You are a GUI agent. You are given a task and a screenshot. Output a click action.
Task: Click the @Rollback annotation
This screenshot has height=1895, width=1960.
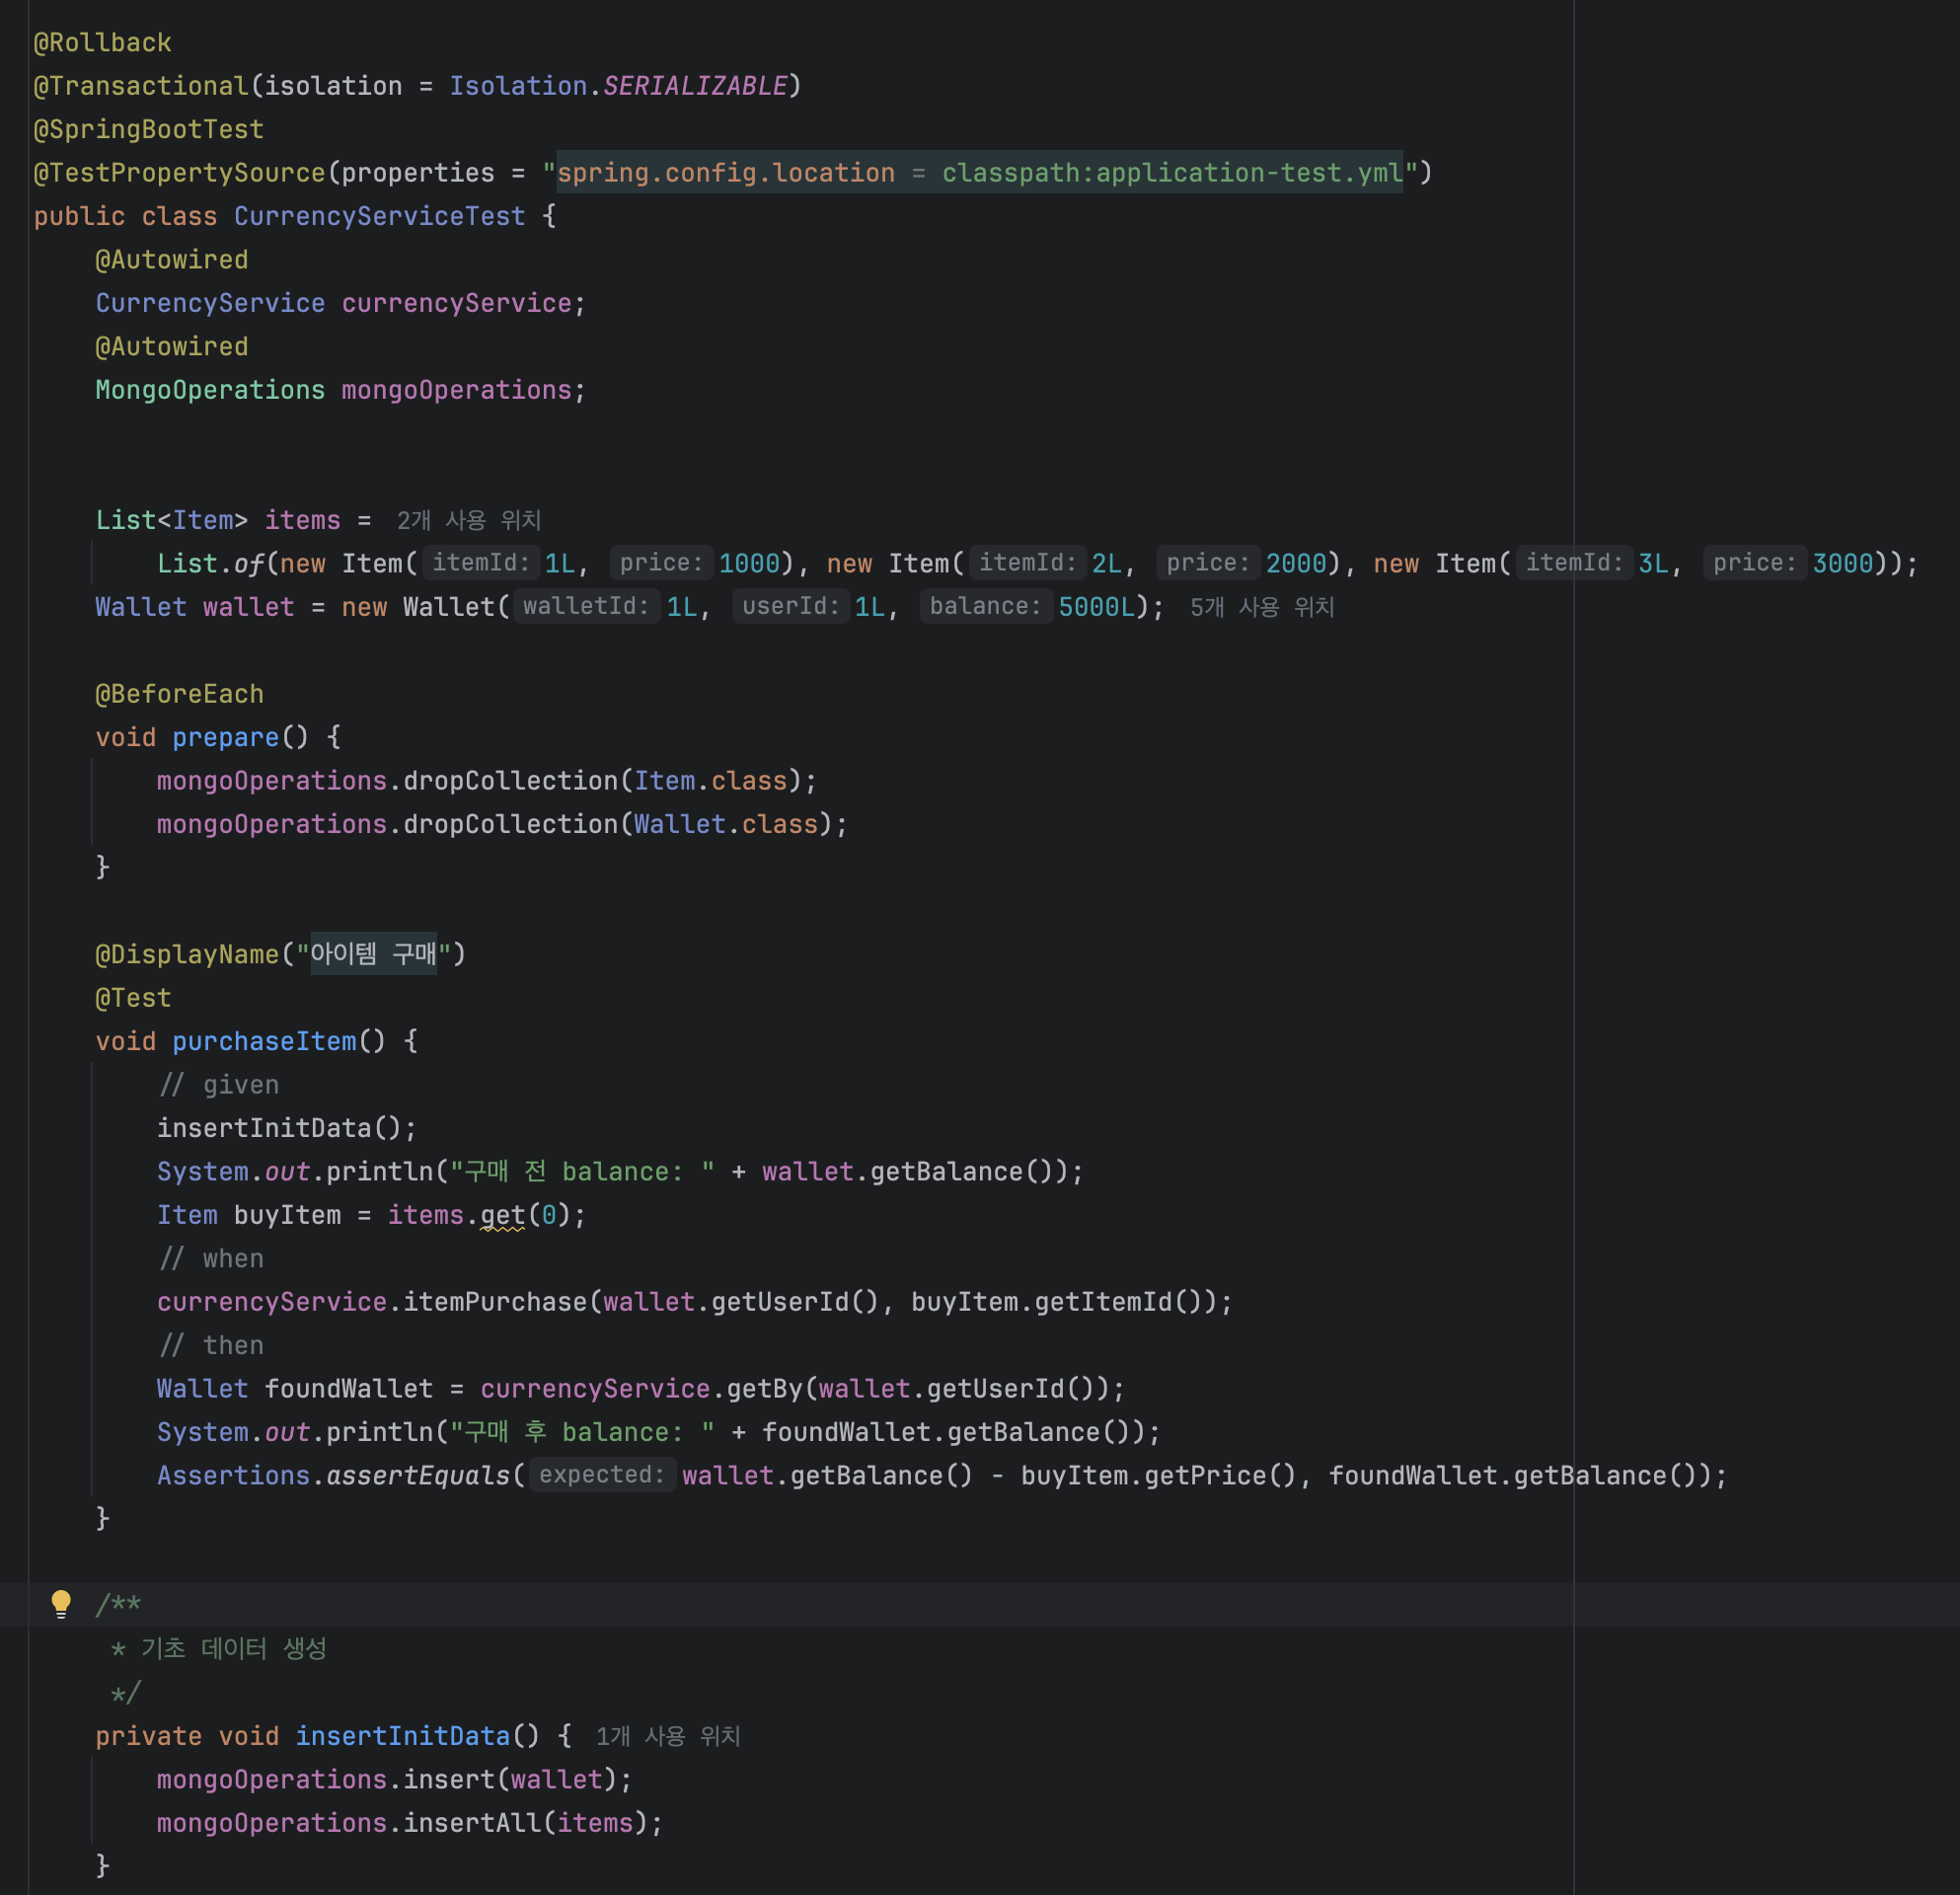[103, 43]
